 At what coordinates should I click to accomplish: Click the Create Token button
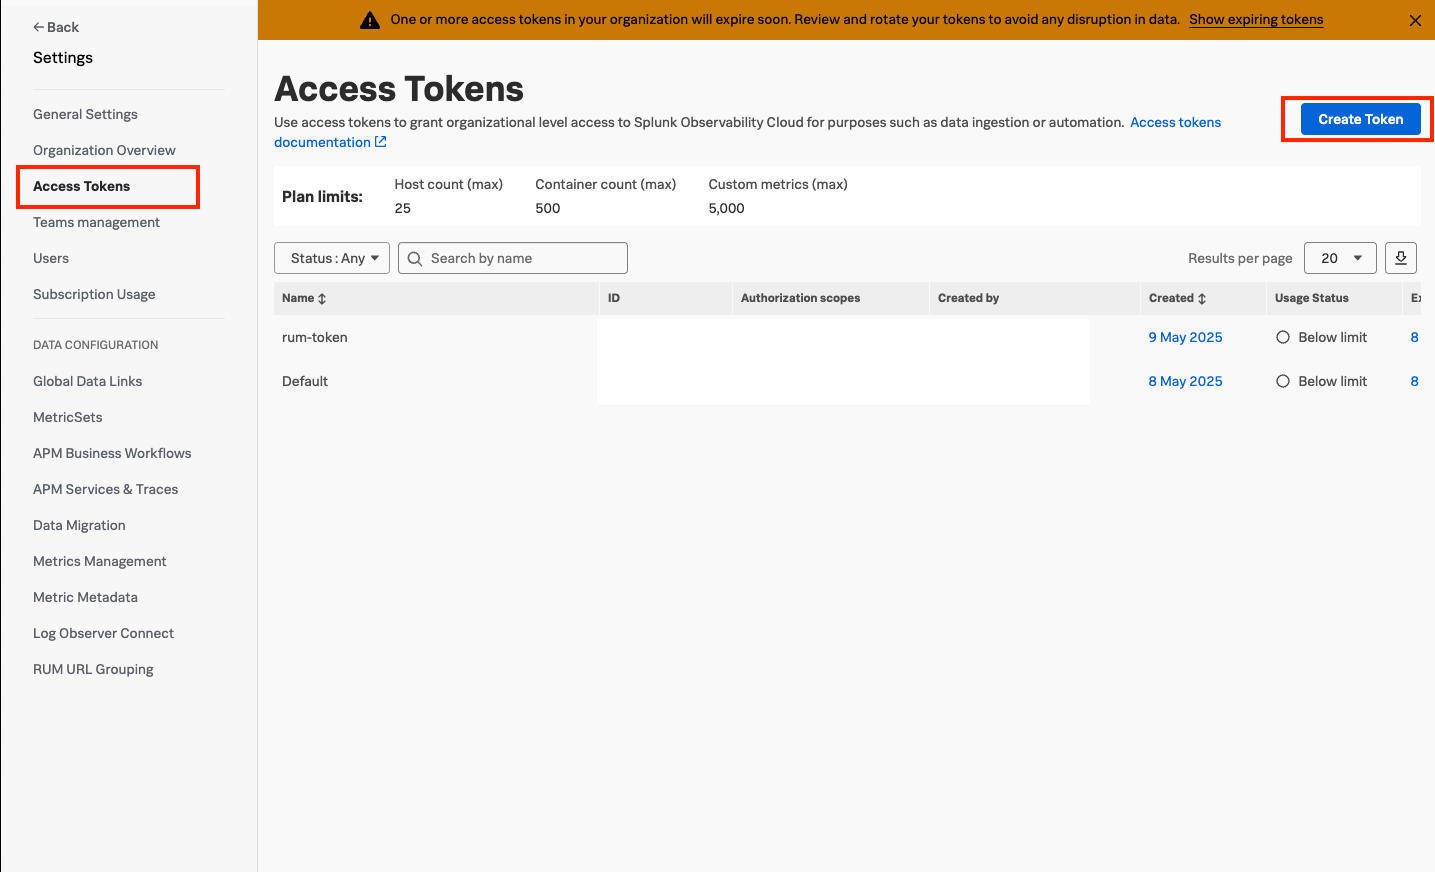[x=1360, y=119]
